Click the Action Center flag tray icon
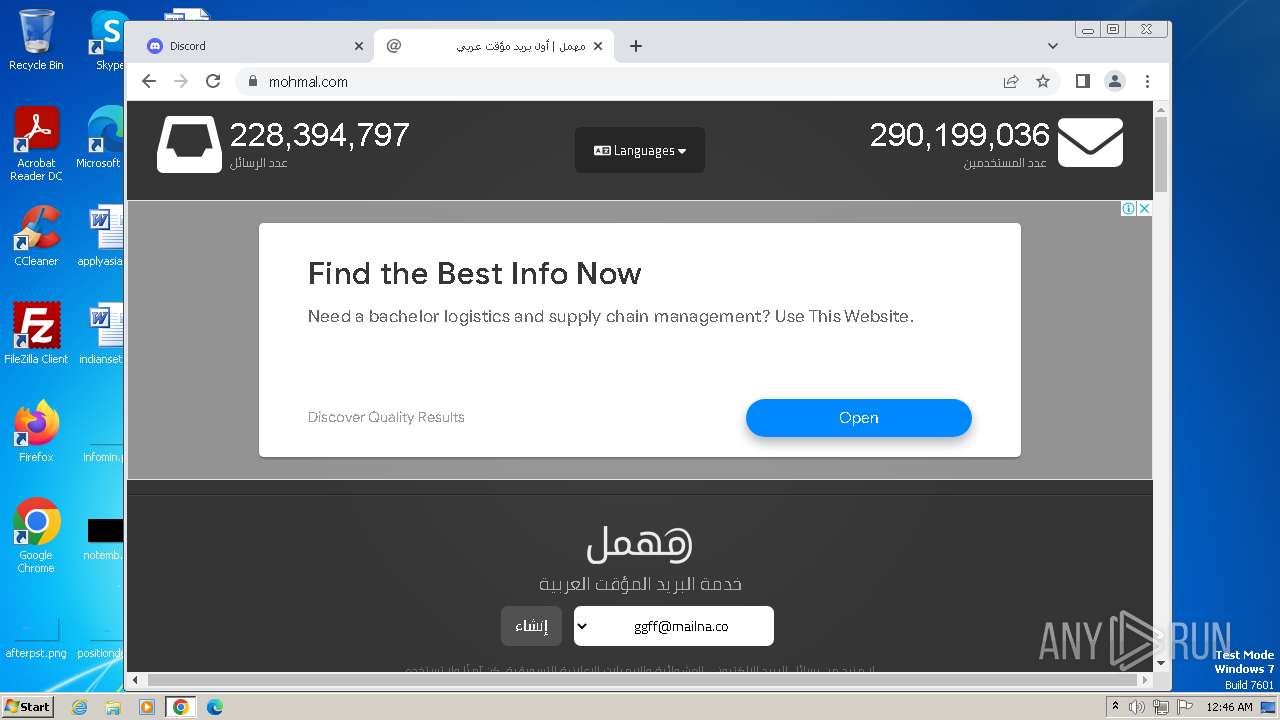 tap(1183, 707)
